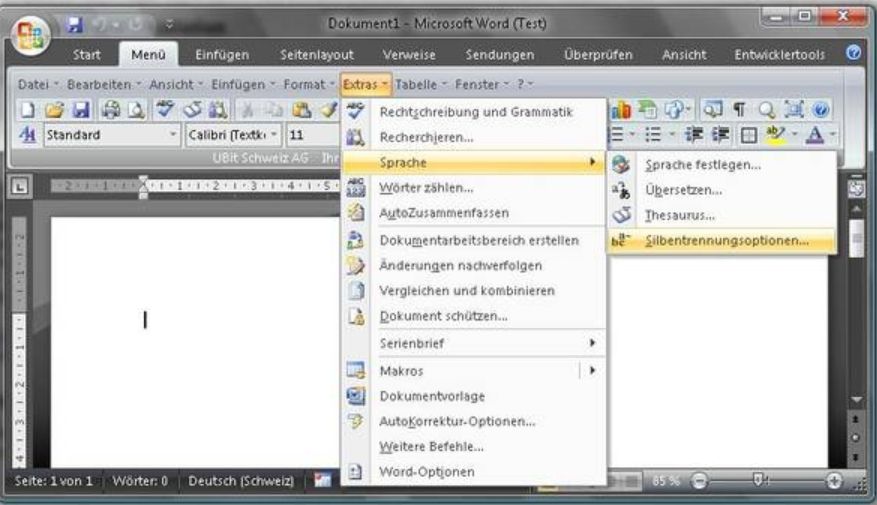Click the save diskette icon in Menü toolbar
877x505 pixels.
81,110
